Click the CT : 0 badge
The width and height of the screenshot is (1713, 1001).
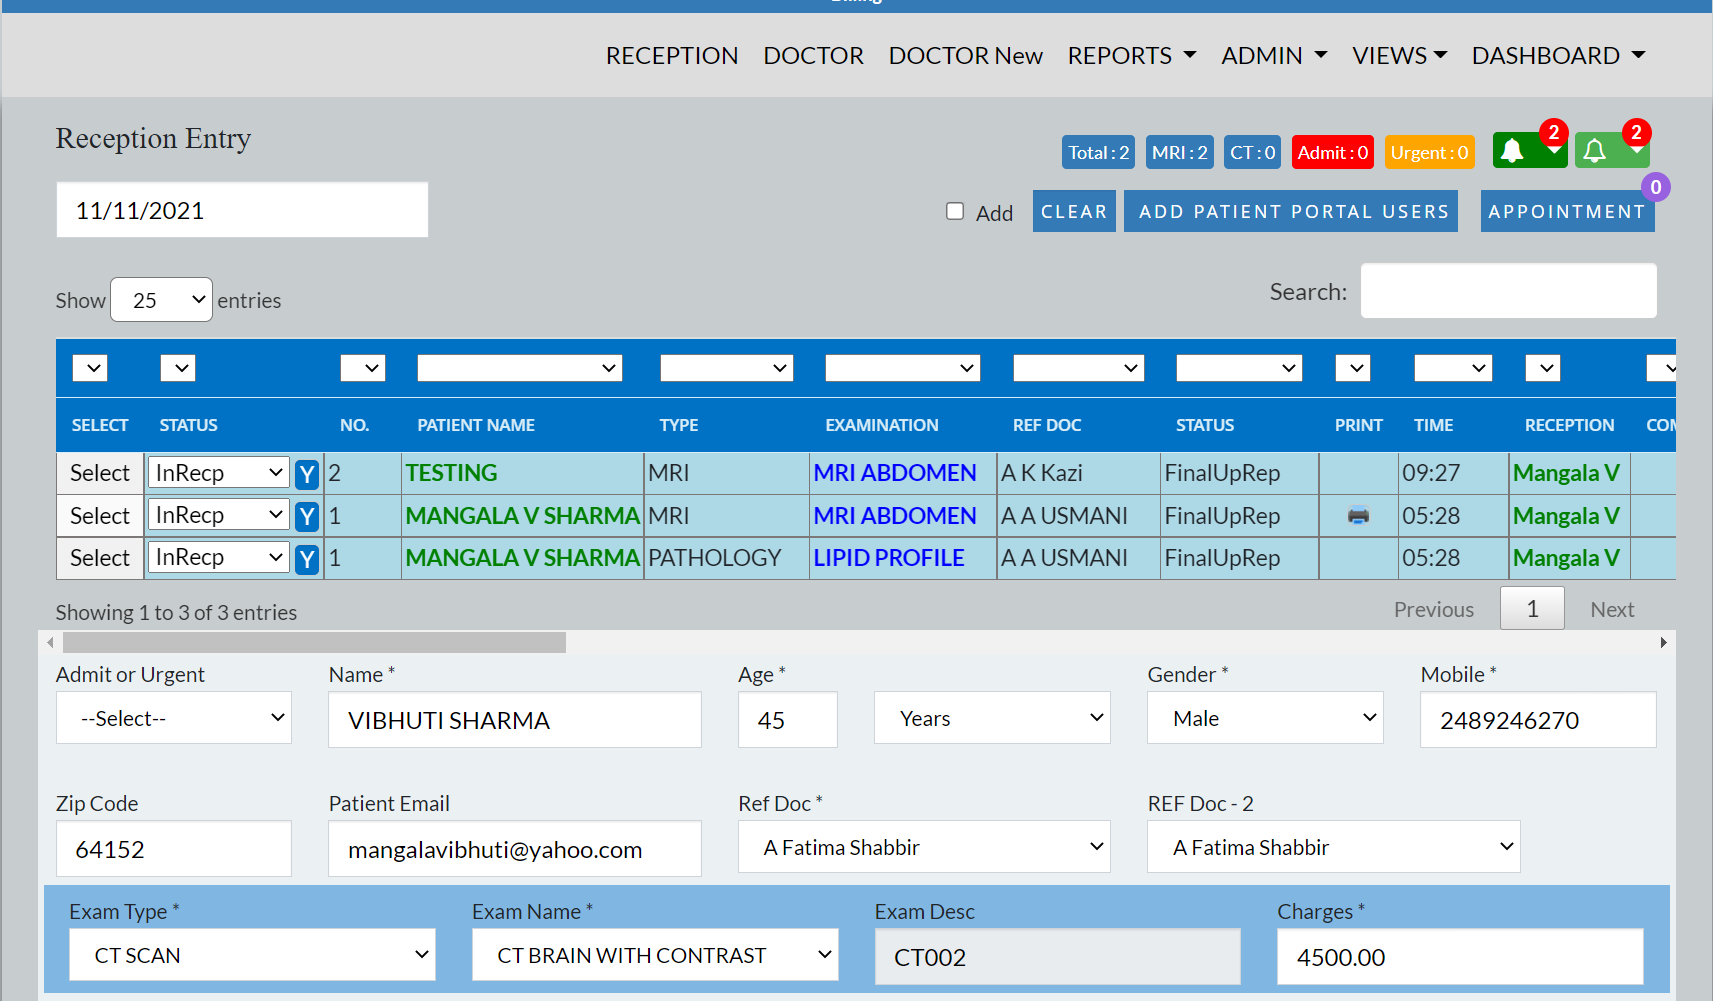coord(1252,152)
